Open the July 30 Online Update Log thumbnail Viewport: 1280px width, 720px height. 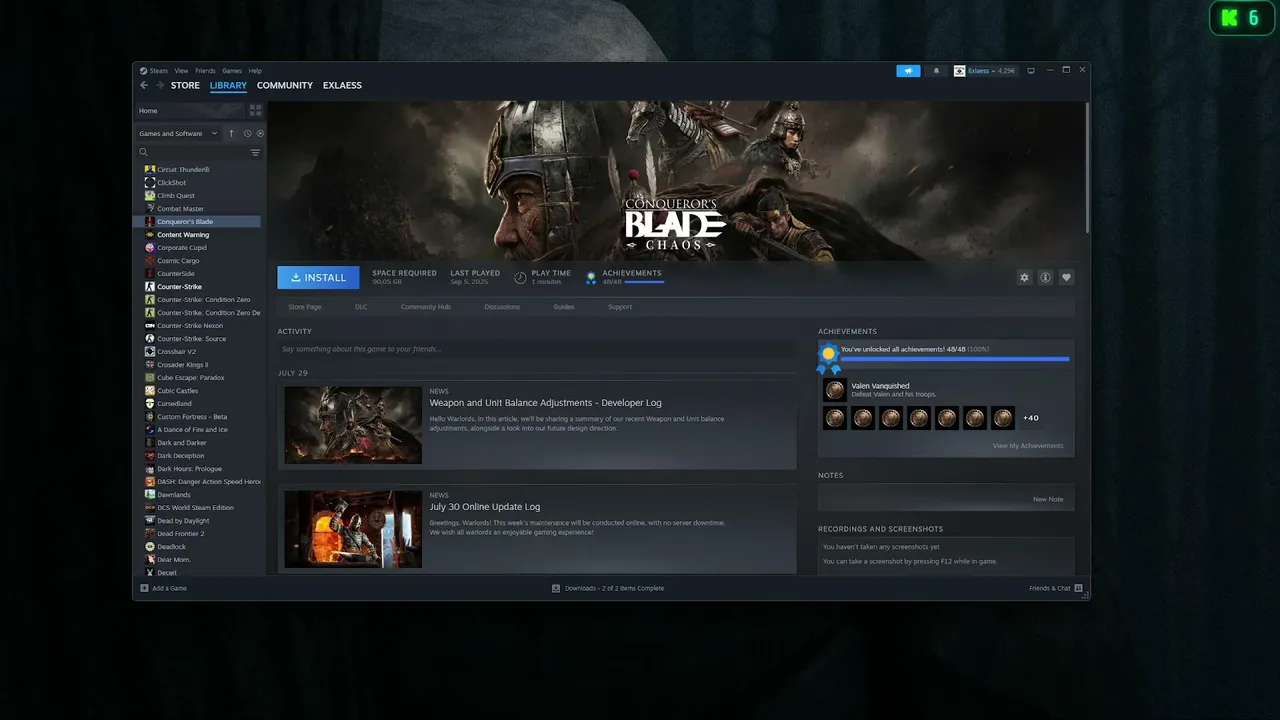pyautogui.click(x=353, y=529)
